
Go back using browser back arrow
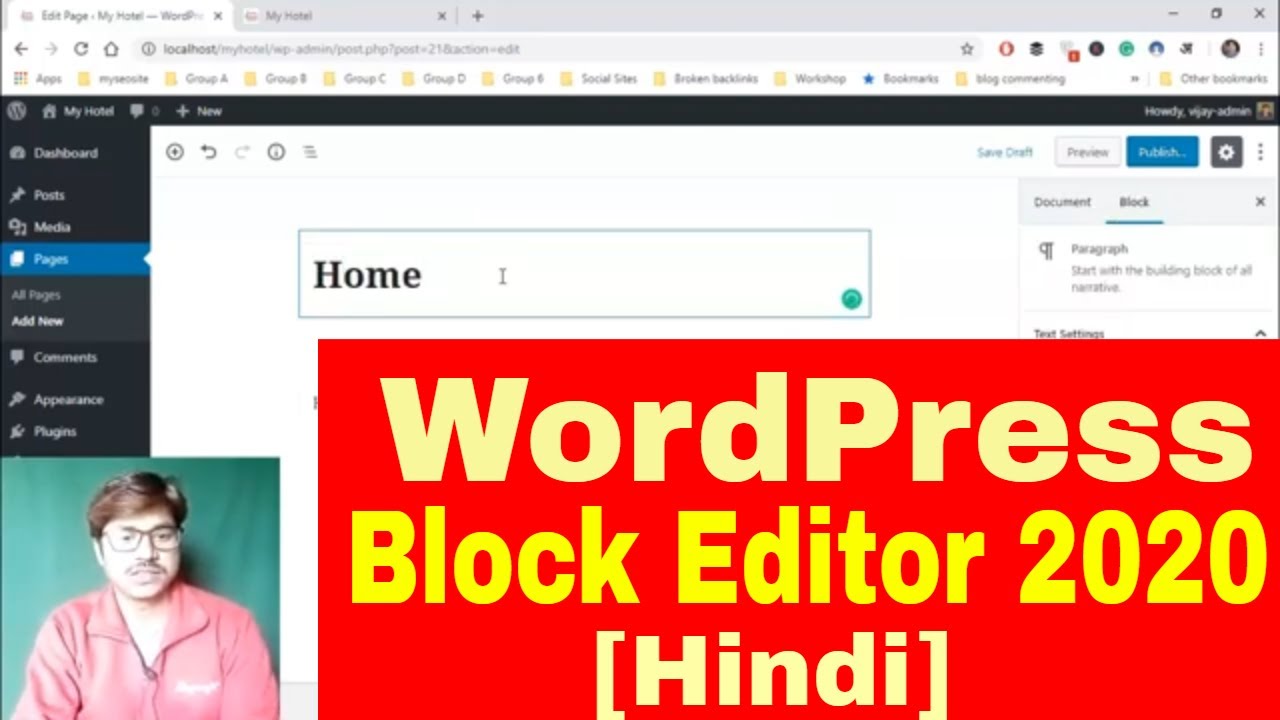[x=21, y=49]
